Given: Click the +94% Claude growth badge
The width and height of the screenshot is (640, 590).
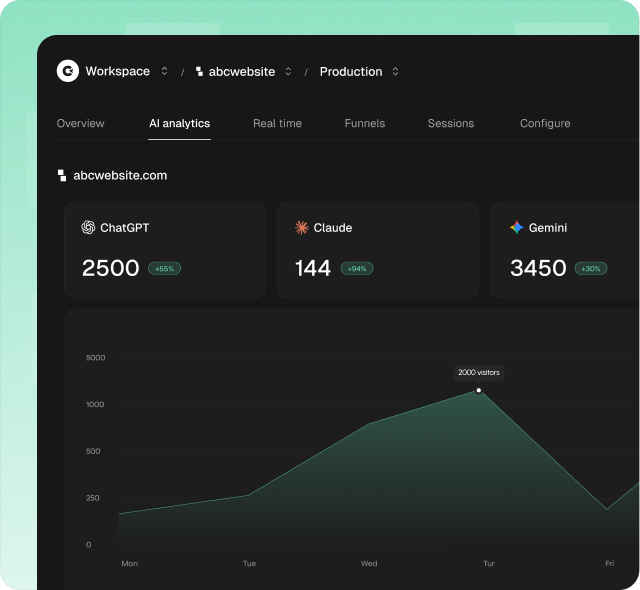Looking at the screenshot, I should (x=357, y=268).
